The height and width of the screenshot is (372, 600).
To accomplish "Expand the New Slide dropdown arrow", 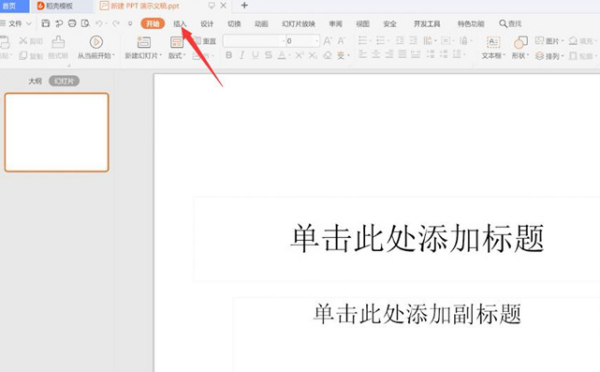I will (x=160, y=55).
